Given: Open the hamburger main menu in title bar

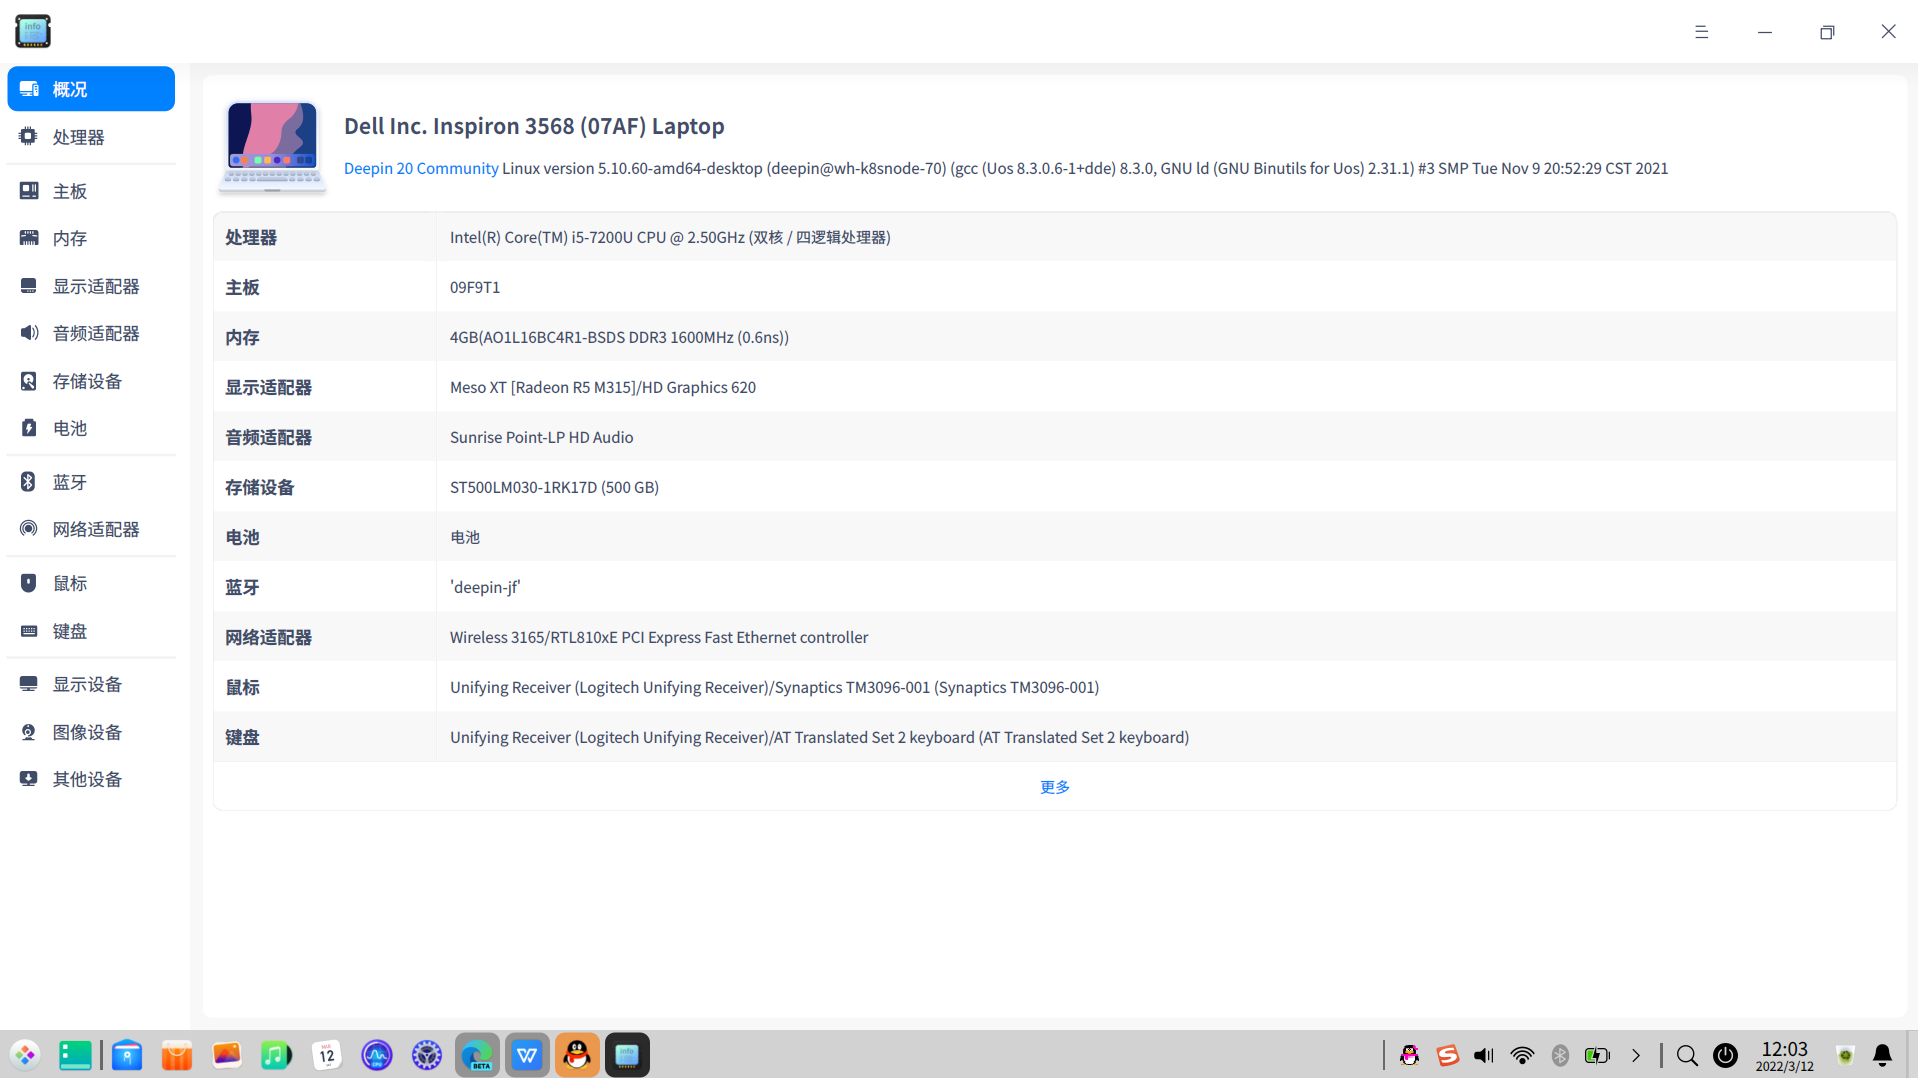Looking at the screenshot, I should [1701, 32].
